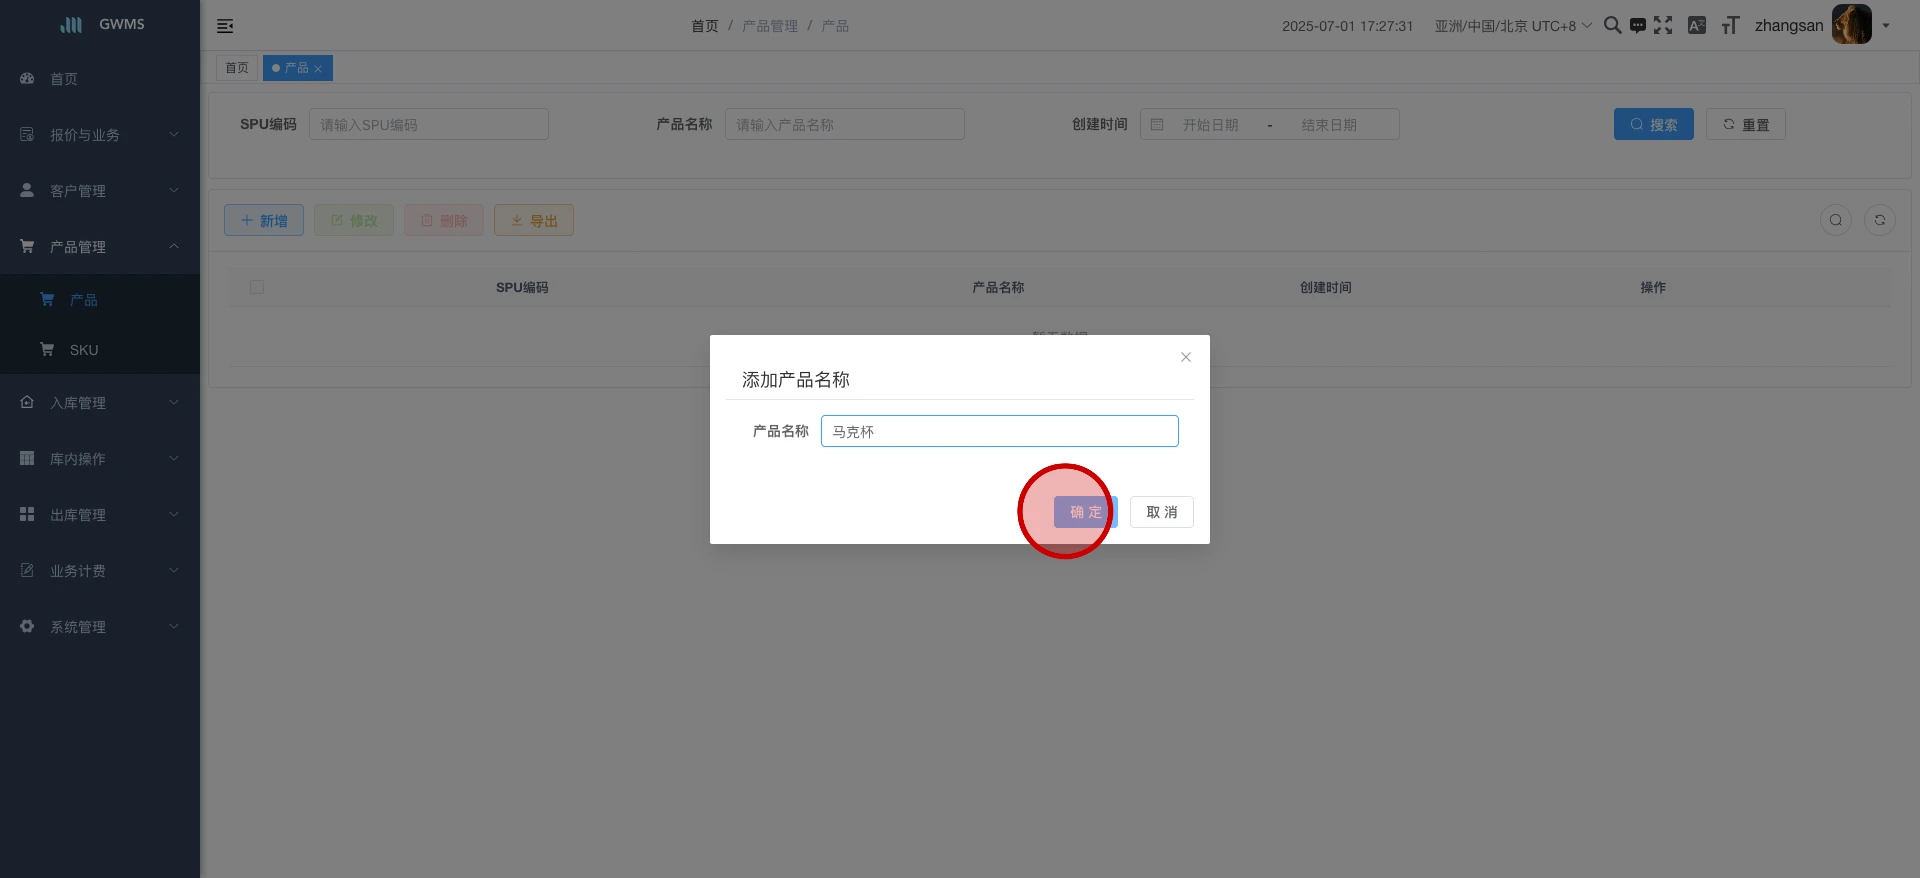Collapse the 产品管理 sidebar menu
This screenshot has height=878, width=1920.
pyautogui.click(x=100, y=247)
